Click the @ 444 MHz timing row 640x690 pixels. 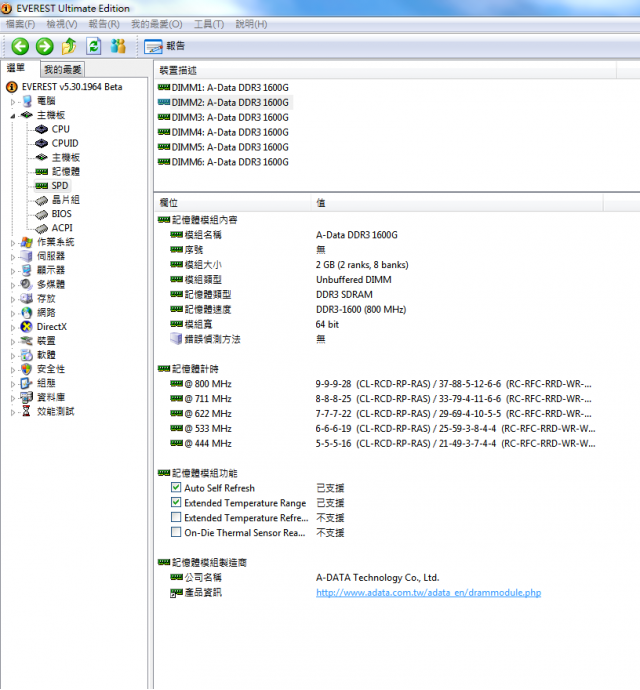click(x=382, y=443)
